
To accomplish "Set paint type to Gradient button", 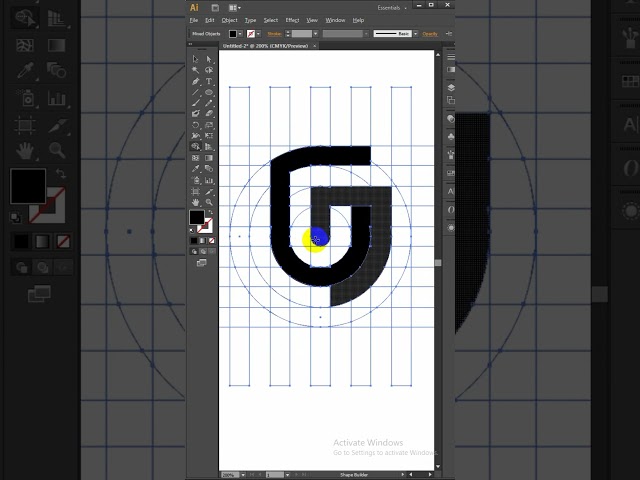I will click(203, 241).
